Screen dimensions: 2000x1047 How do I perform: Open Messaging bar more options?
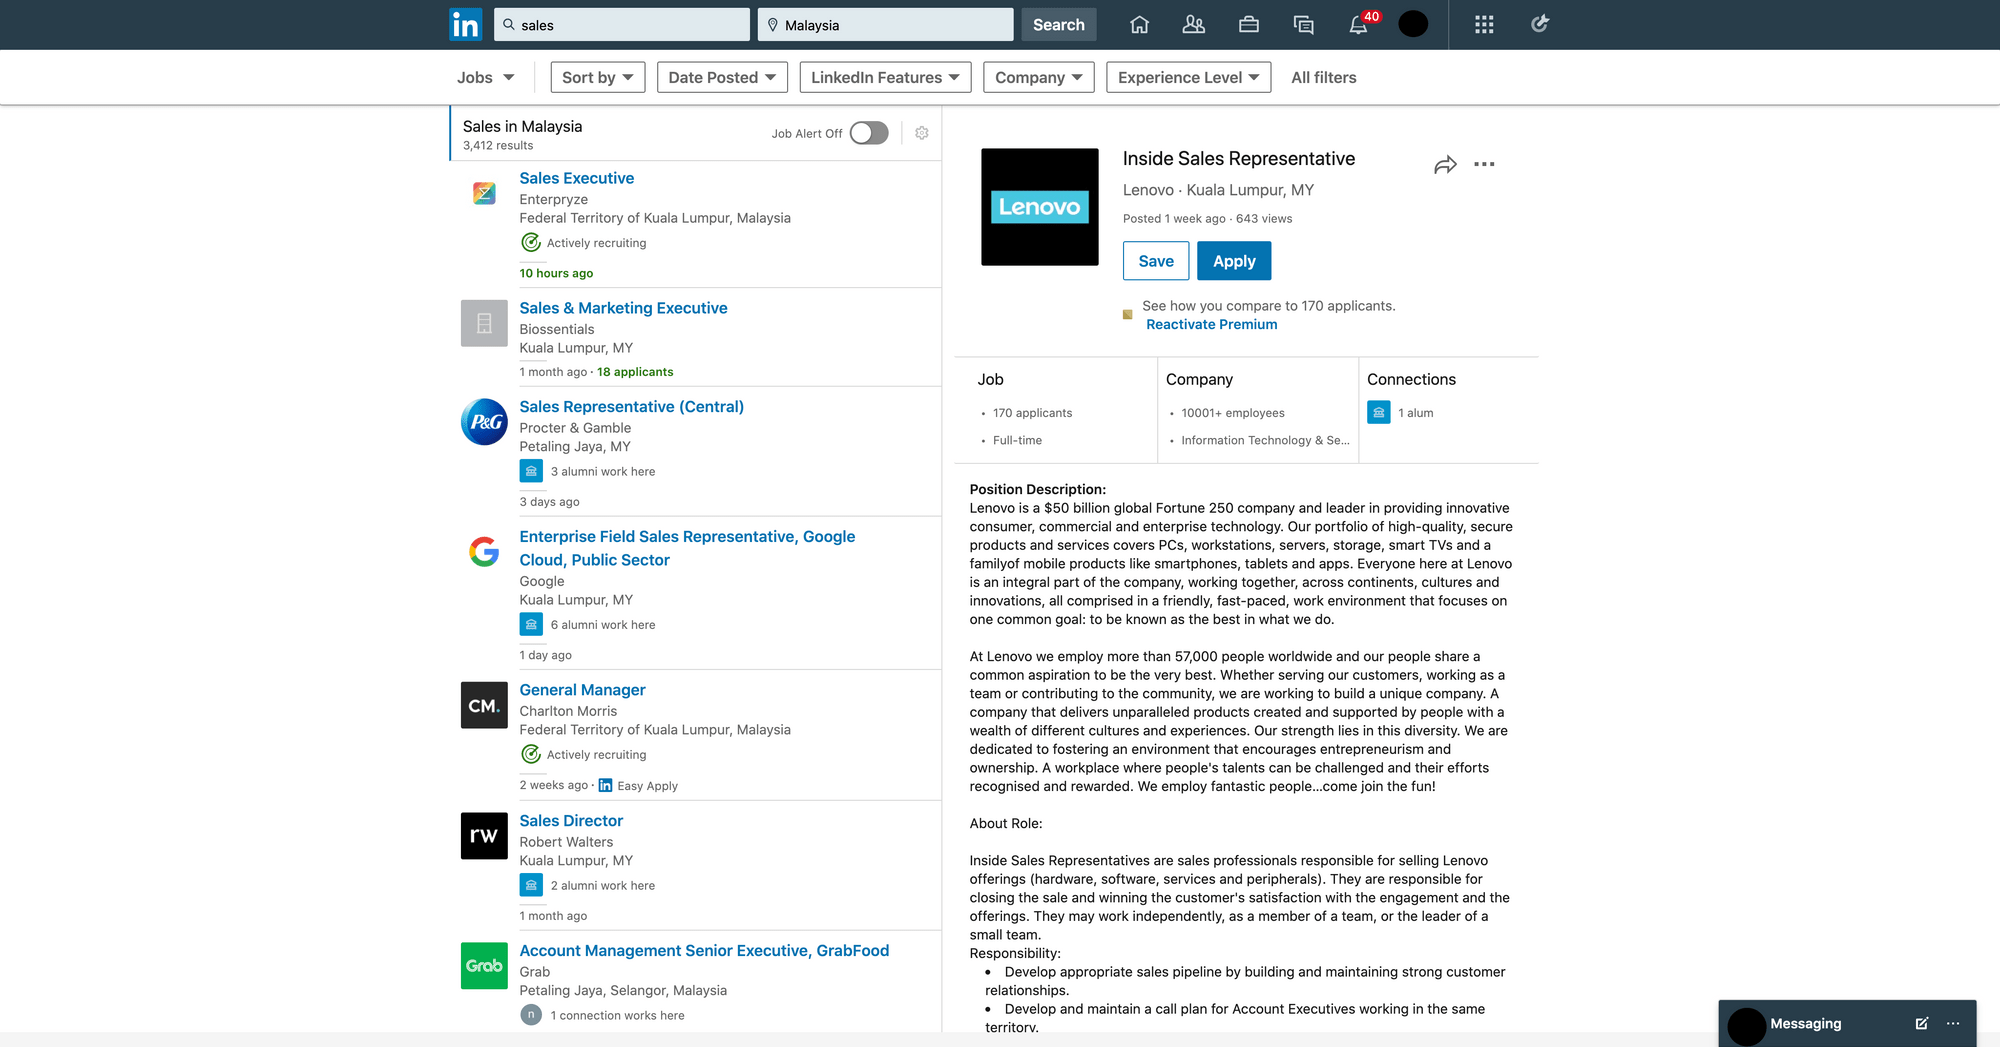1953,1023
